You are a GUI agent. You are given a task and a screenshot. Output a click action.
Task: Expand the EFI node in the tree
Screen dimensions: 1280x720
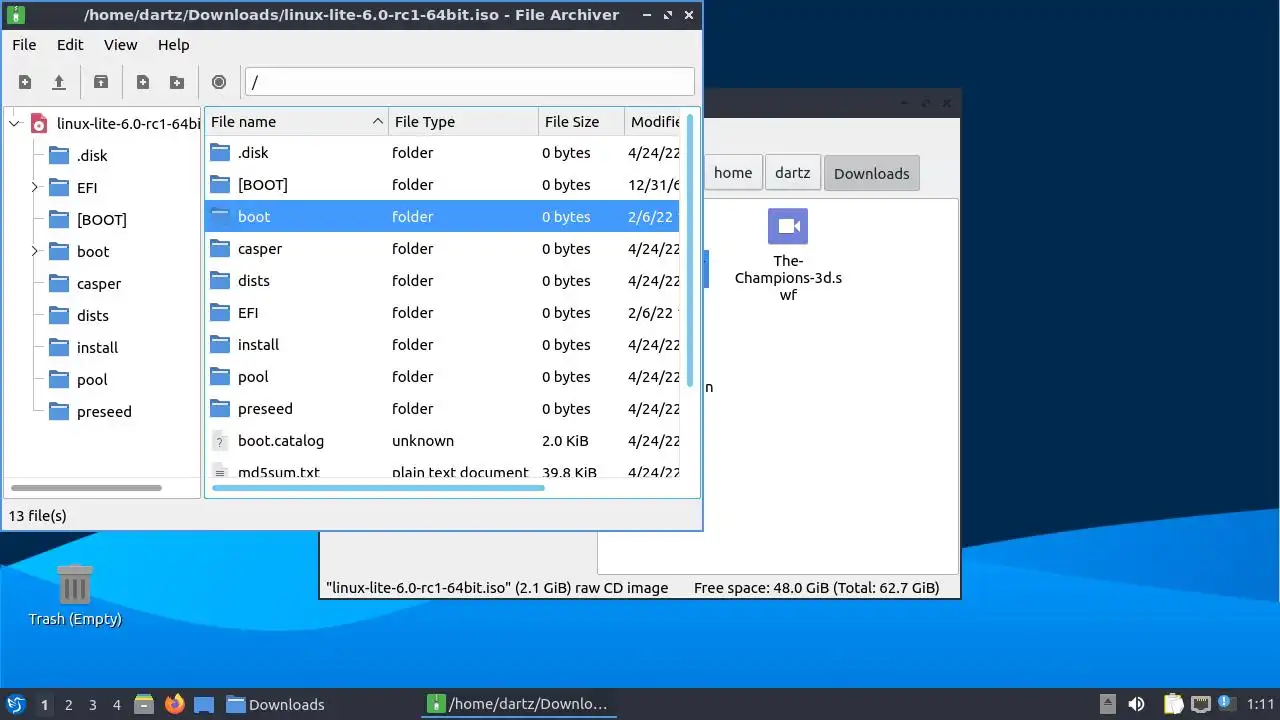[x=34, y=187]
